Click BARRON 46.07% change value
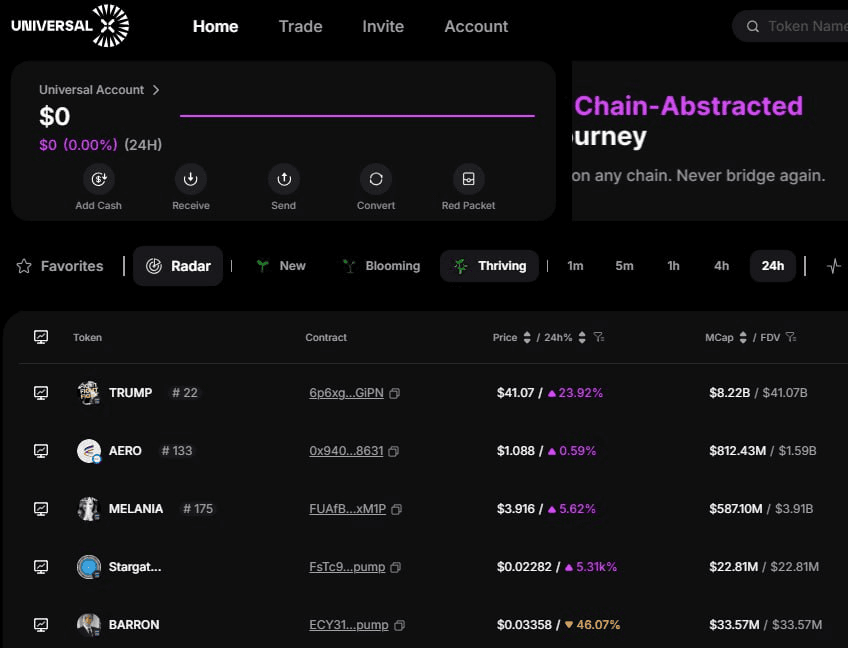This screenshot has width=848, height=648. tap(598, 625)
